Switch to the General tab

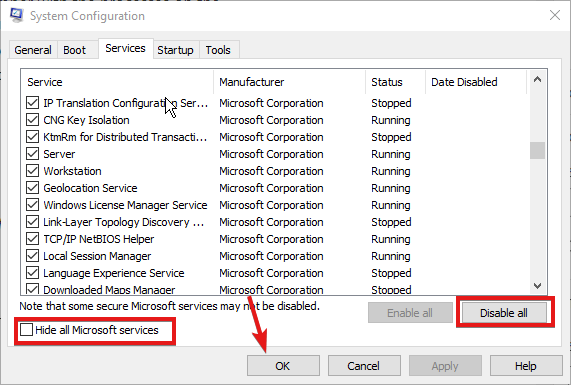point(33,50)
